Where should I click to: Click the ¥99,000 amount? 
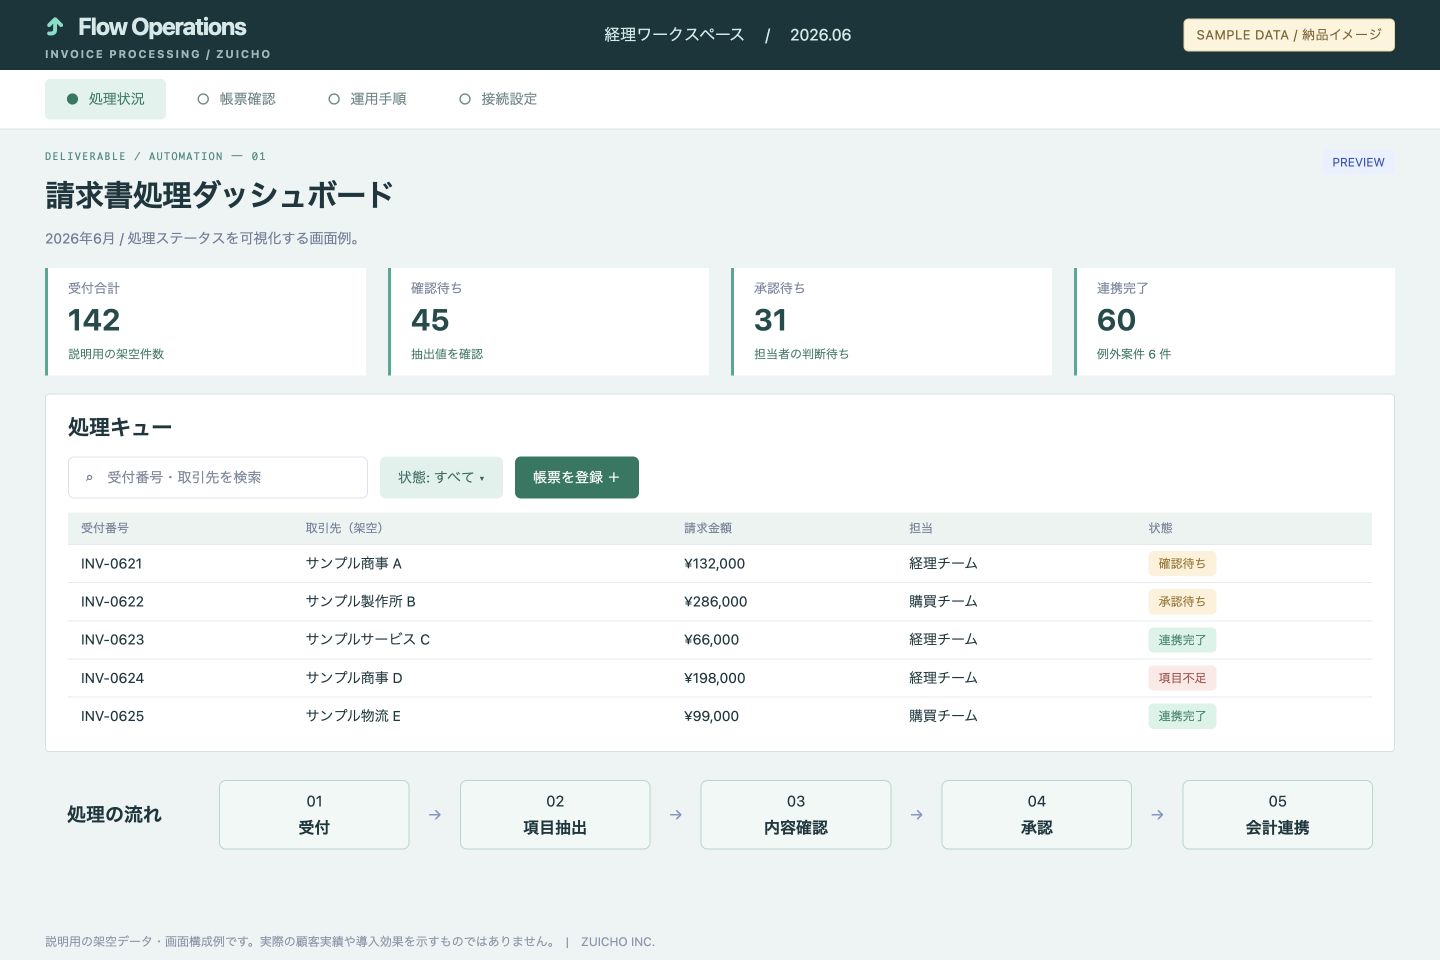(x=712, y=716)
